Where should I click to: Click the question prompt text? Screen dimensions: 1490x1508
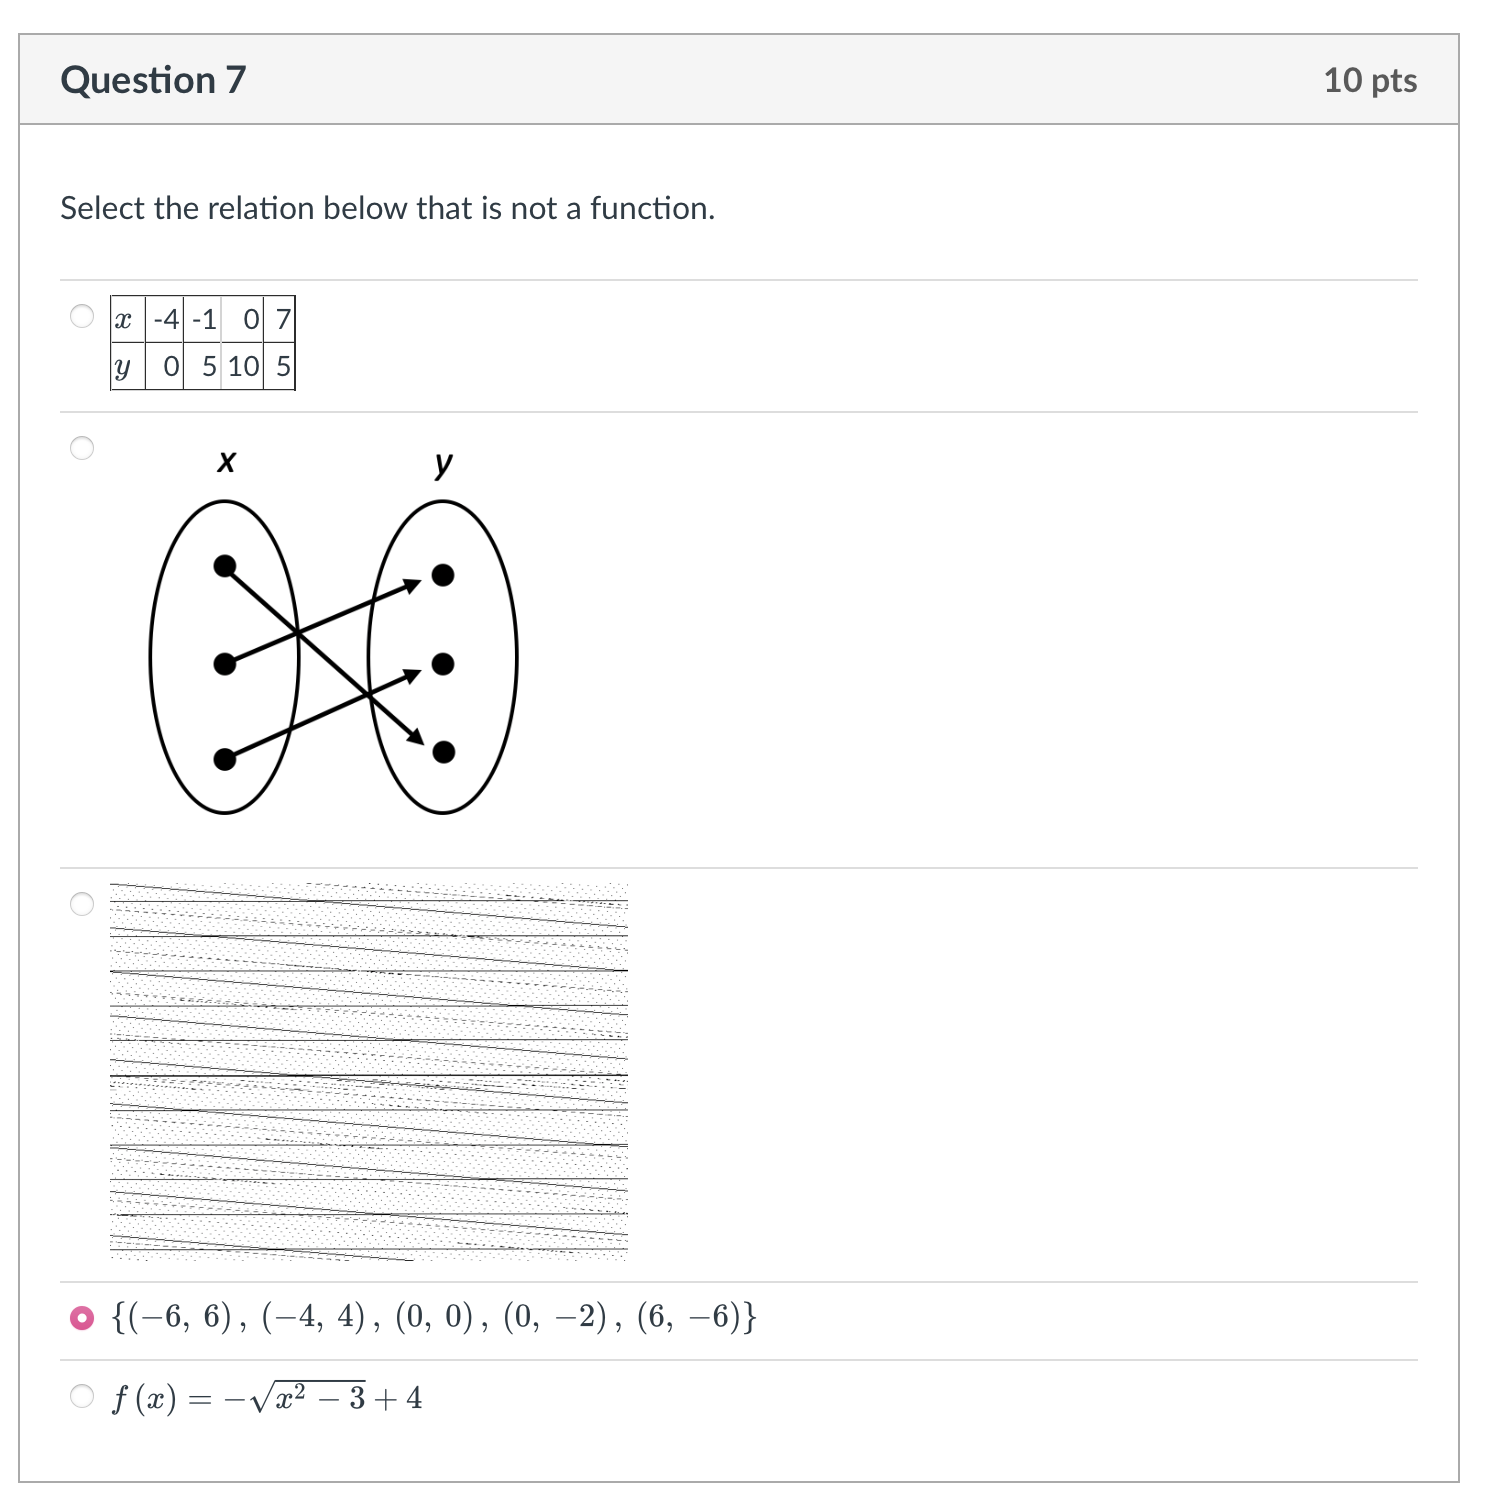point(386,209)
